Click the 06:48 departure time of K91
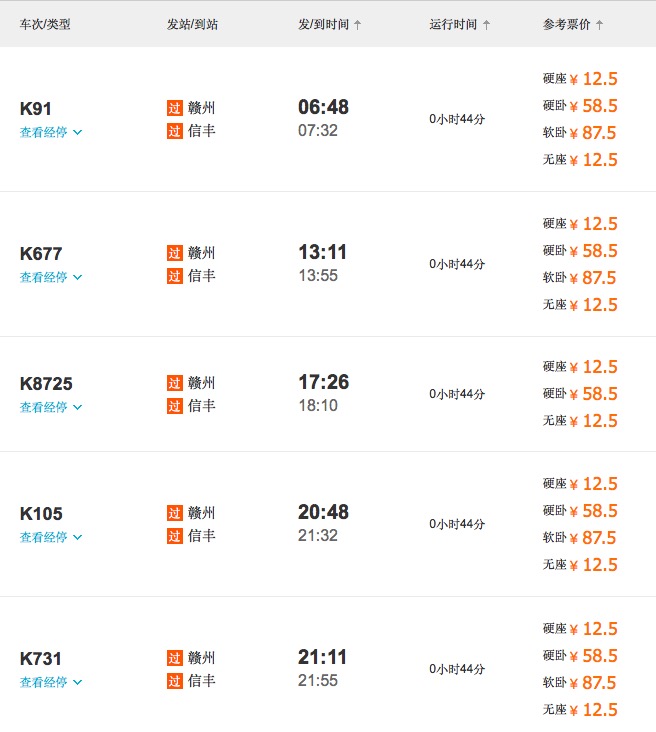This screenshot has width=656, height=732. (323, 107)
